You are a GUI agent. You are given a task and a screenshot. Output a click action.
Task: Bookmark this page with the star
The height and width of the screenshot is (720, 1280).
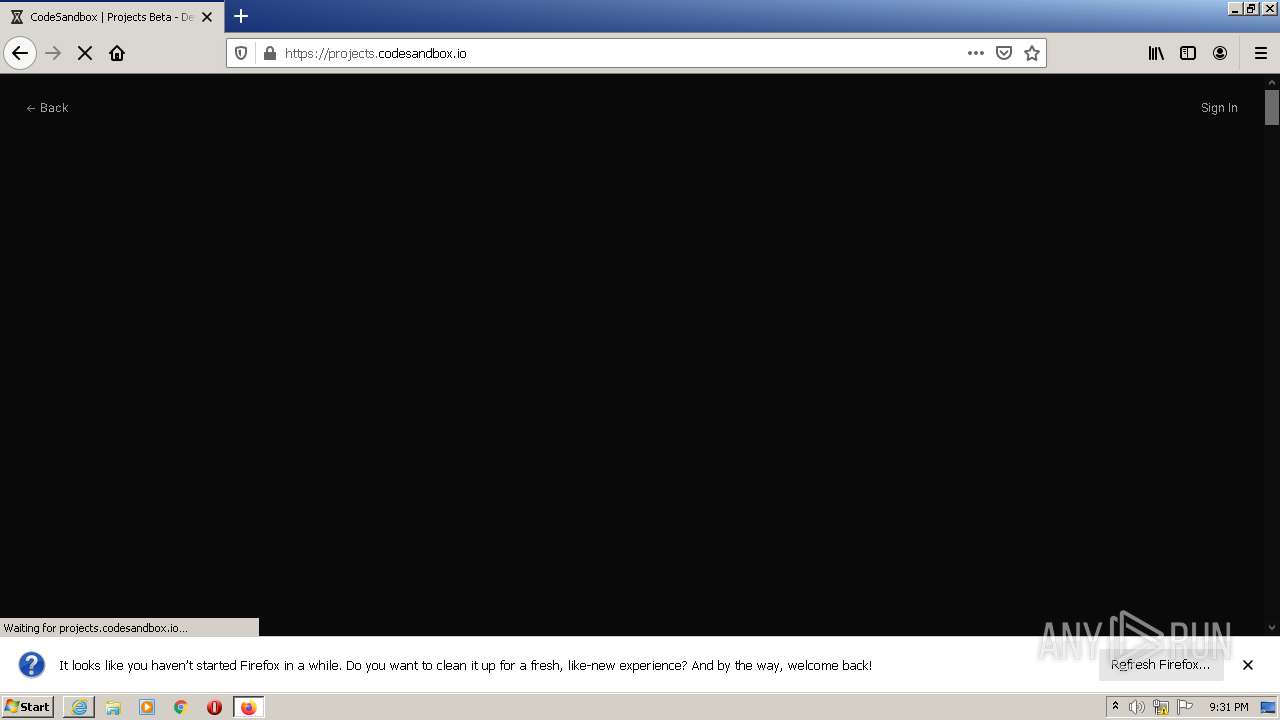pos(1032,53)
